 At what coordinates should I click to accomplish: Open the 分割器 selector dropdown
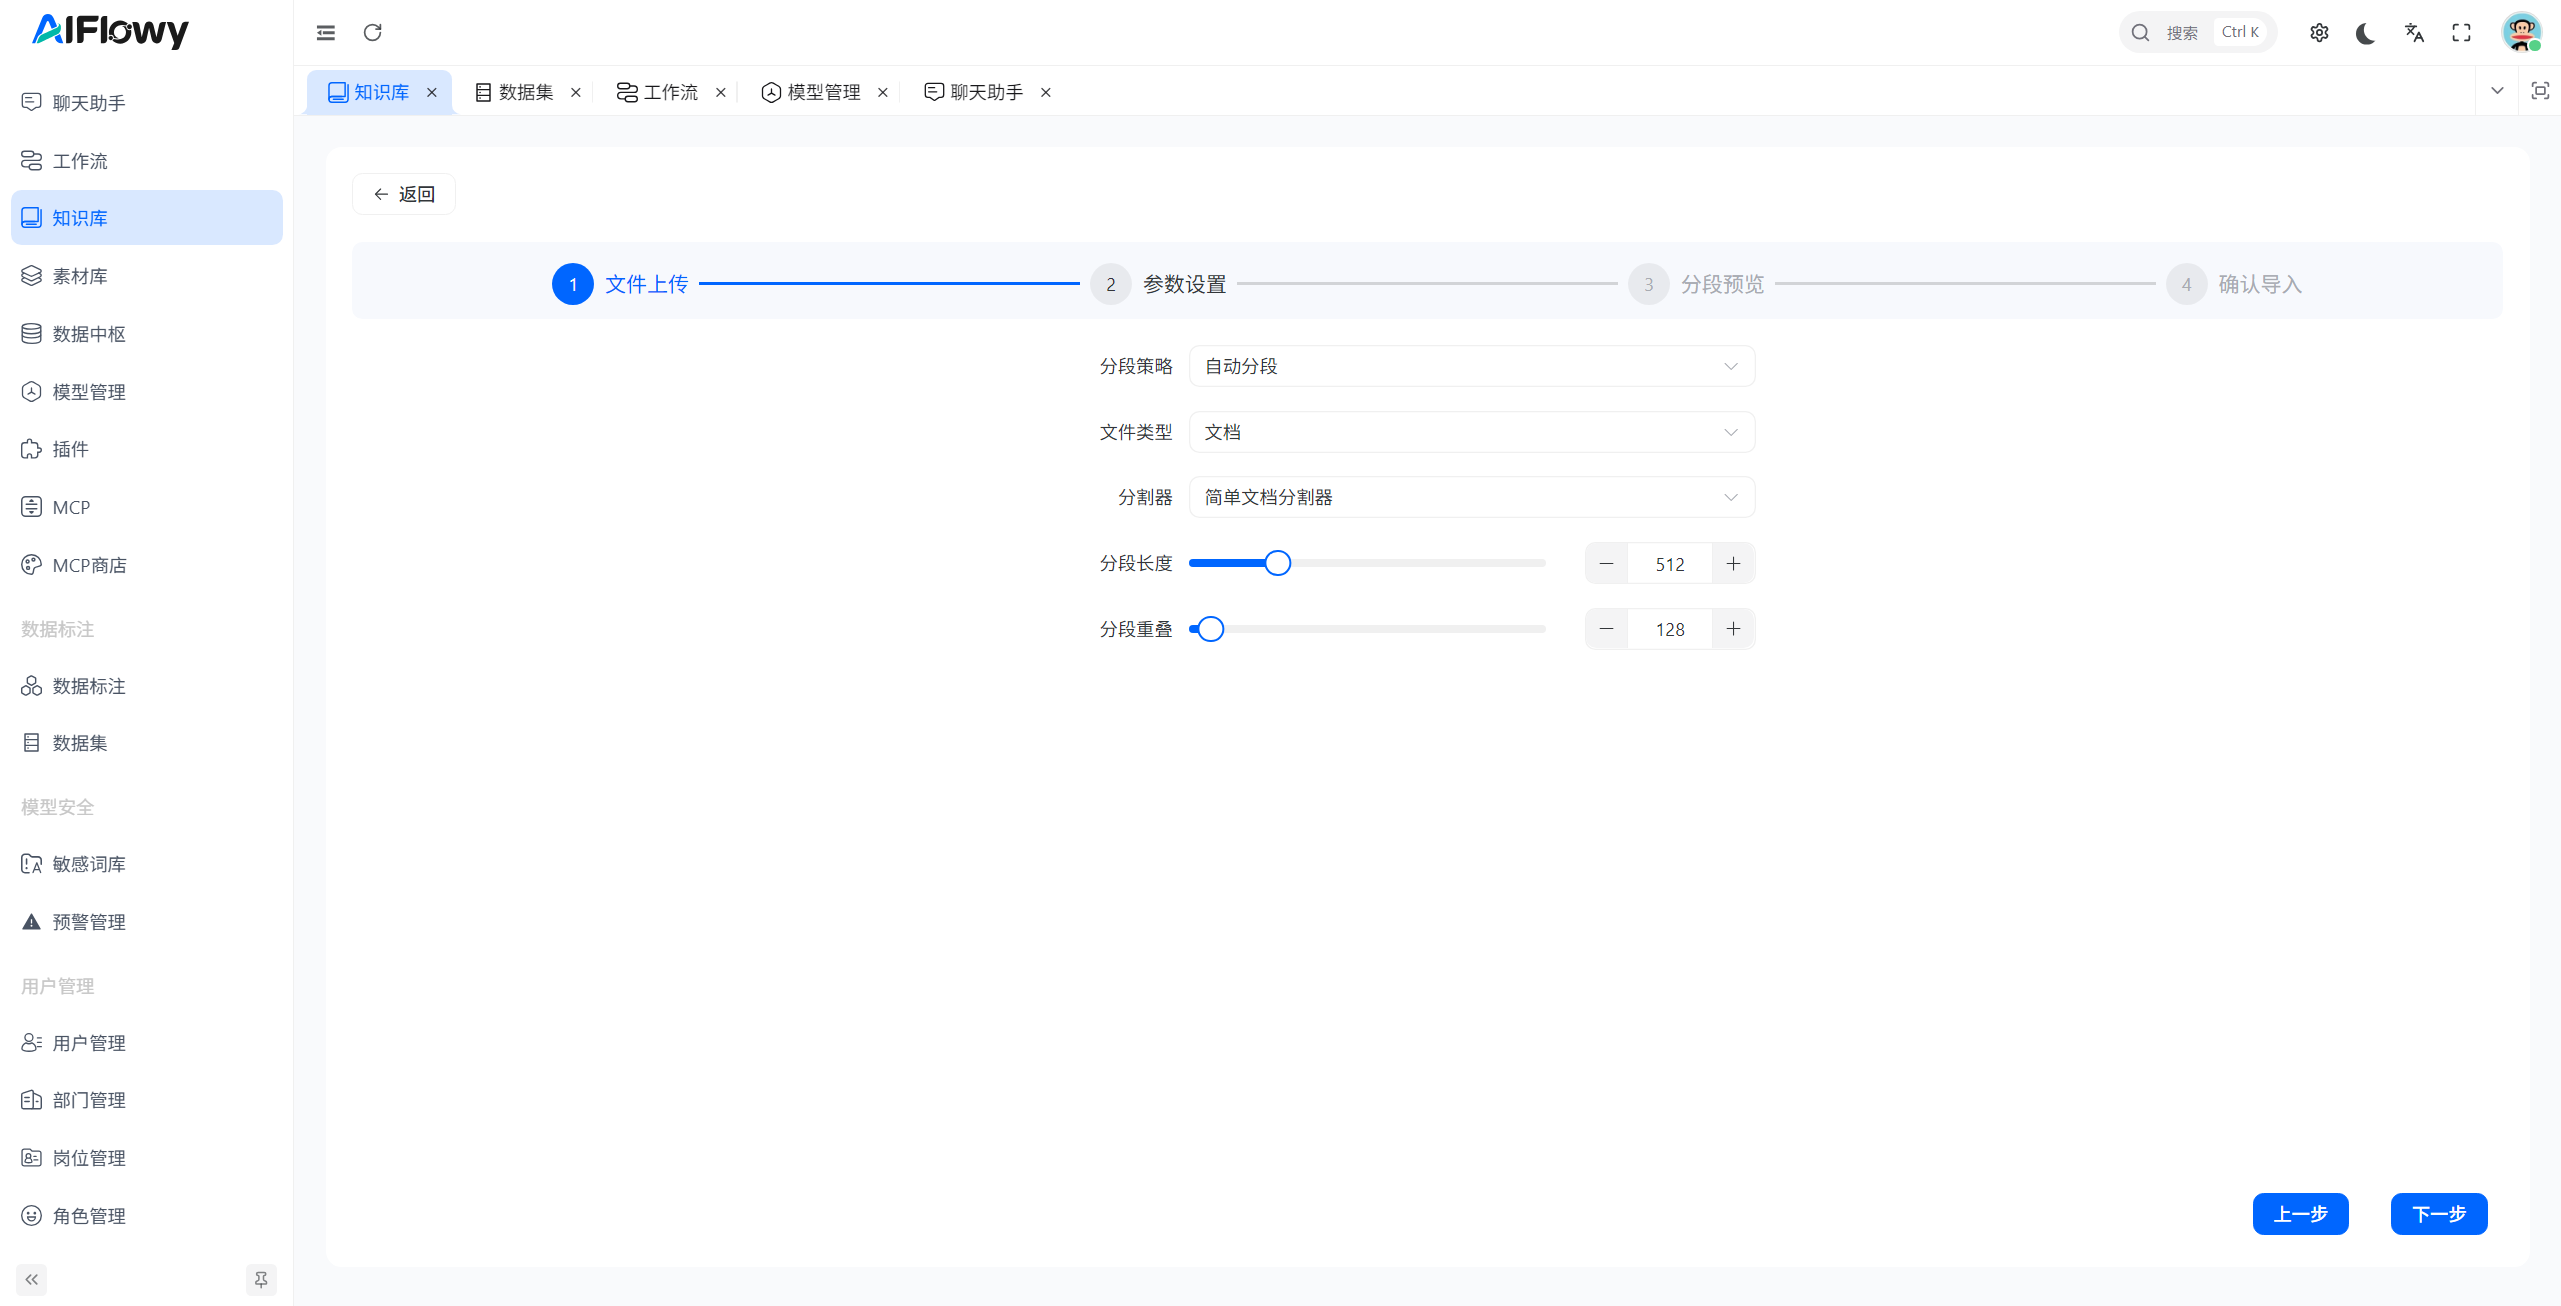click(1471, 497)
